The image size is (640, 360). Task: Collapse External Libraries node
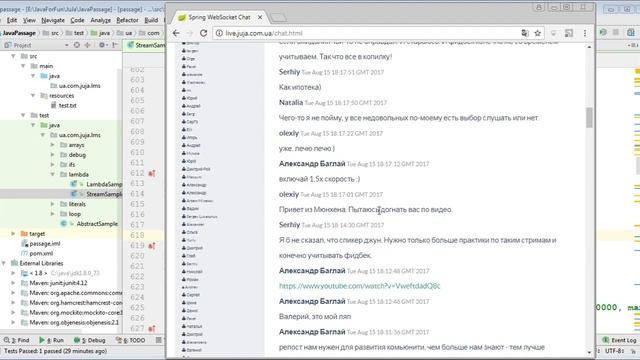[x=4, y=263]
